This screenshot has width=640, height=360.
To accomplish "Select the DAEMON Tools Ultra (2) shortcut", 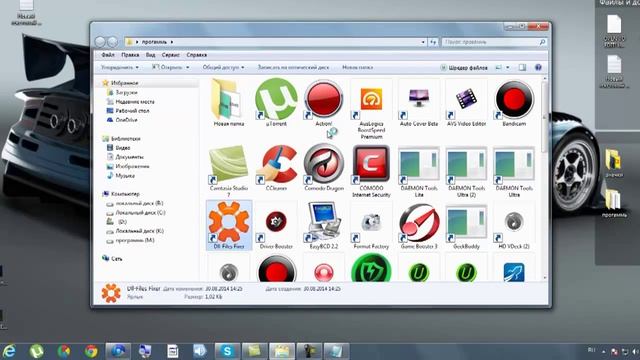I will (466, 171).
